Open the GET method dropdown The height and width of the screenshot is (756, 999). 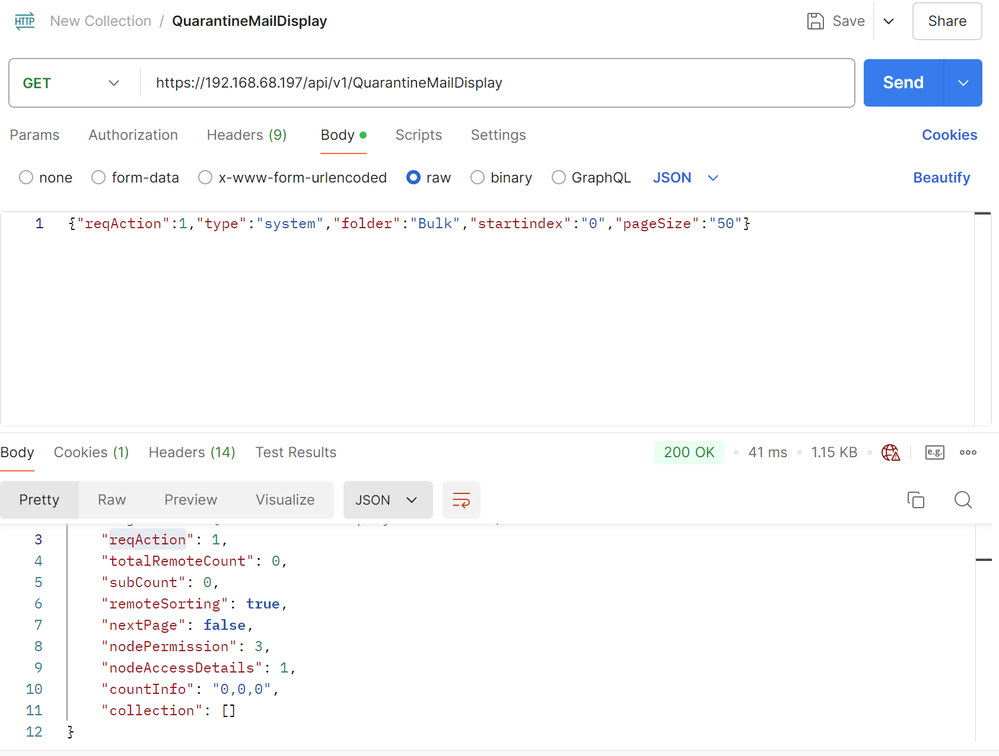[x=72, y=83]
